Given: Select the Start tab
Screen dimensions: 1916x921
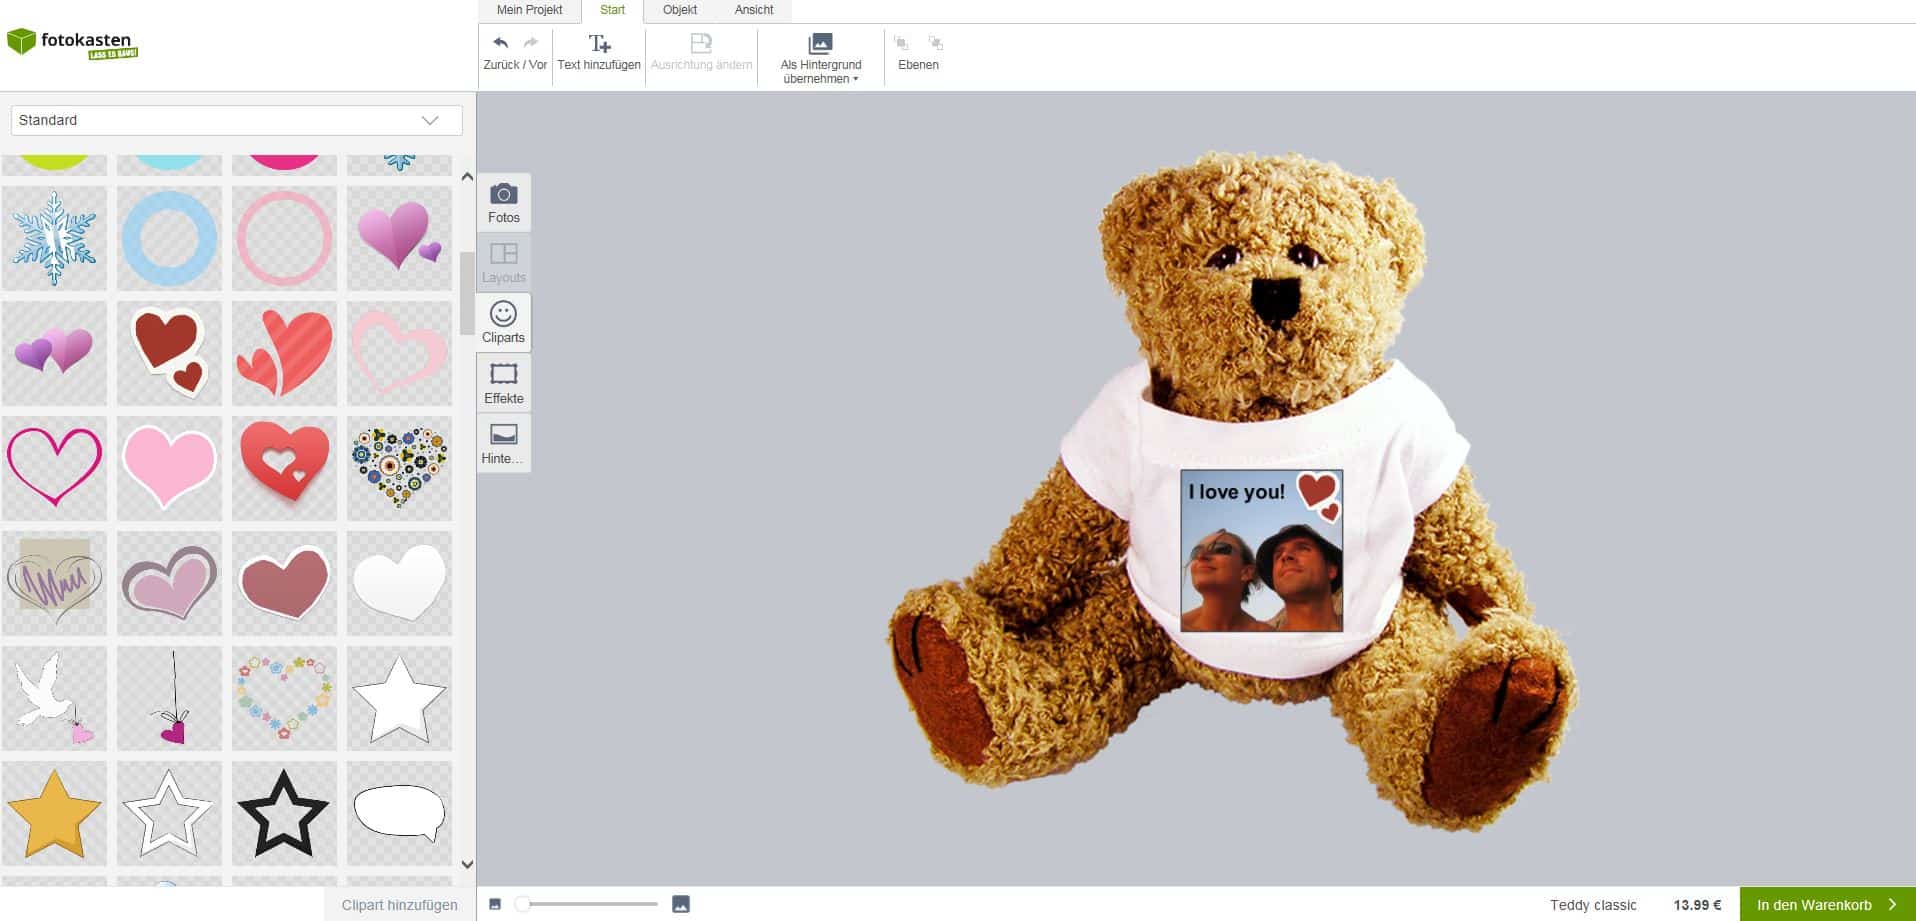Looking at the screenshot, I should pyautogui.click(x=612, y=10).
